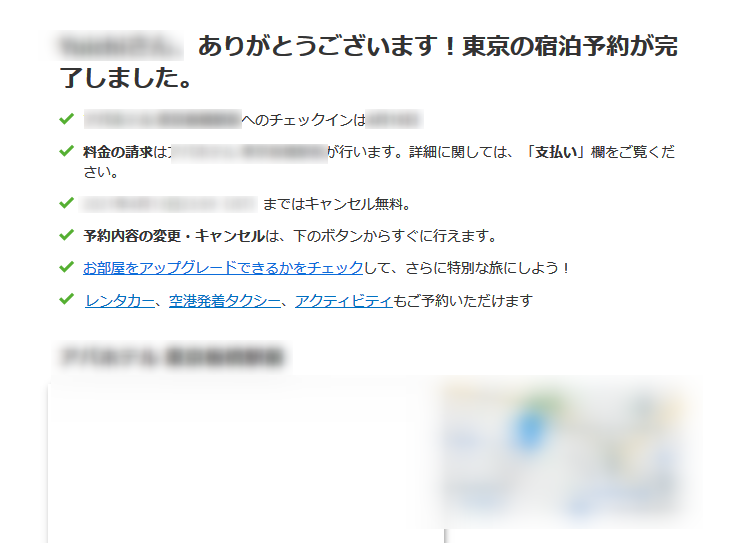Click the checkmark next to 予約内容の変更・キャンセル
Viewport: 733px width, 543px height.
click(x=66, y=236)
